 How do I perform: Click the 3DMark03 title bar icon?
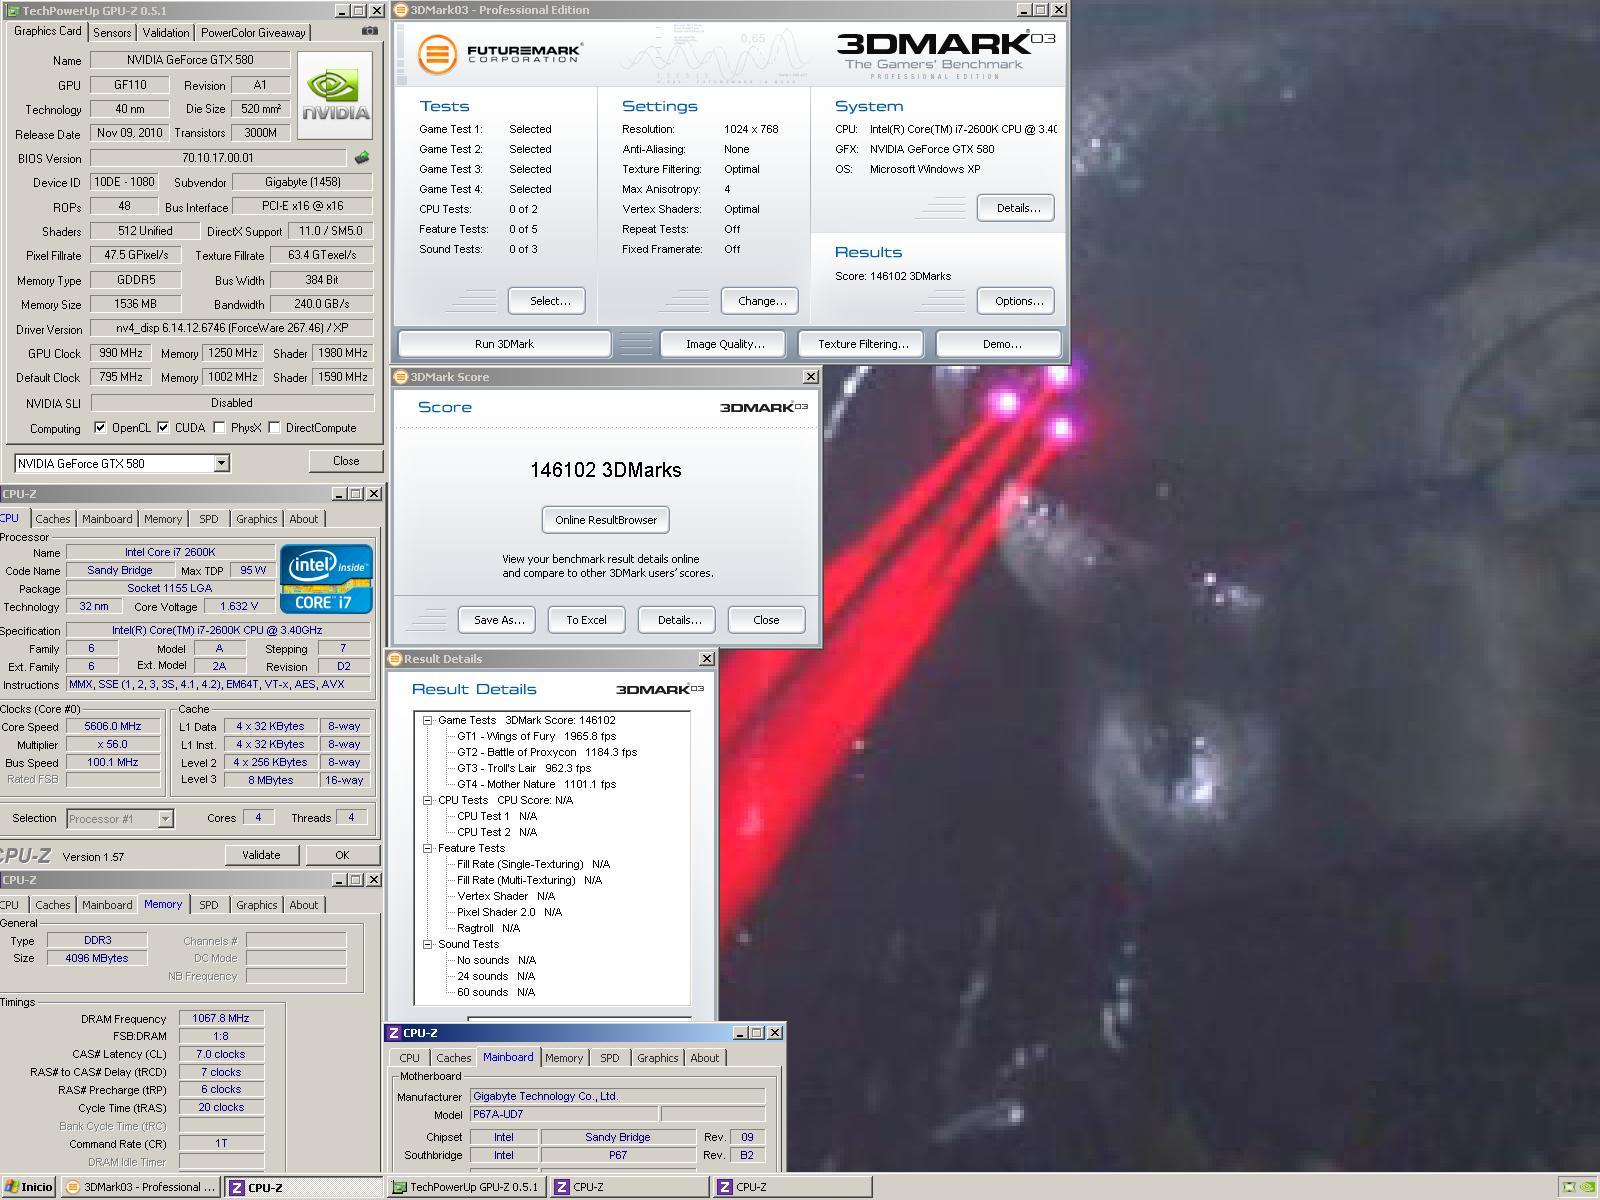coord(401,10)
